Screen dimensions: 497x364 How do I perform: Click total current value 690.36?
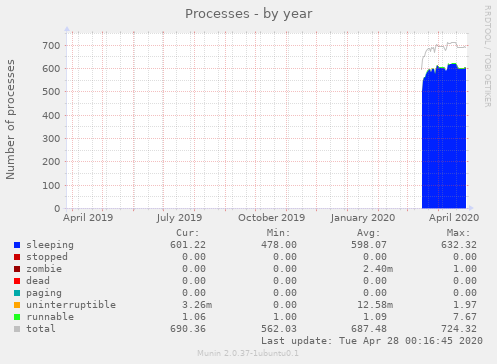pyautogui.click(x=188, y=329)
